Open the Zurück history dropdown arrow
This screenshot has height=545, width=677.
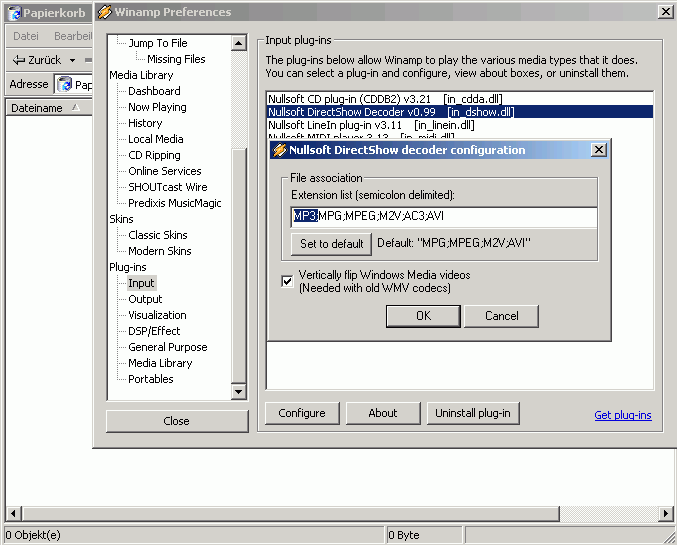pos(73,60)
